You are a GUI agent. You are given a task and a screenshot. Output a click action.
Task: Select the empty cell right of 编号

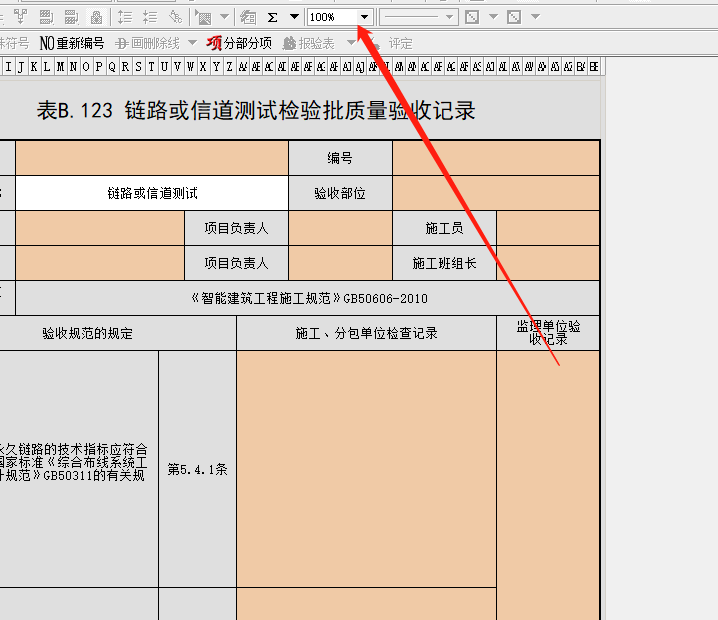[496, 158]
